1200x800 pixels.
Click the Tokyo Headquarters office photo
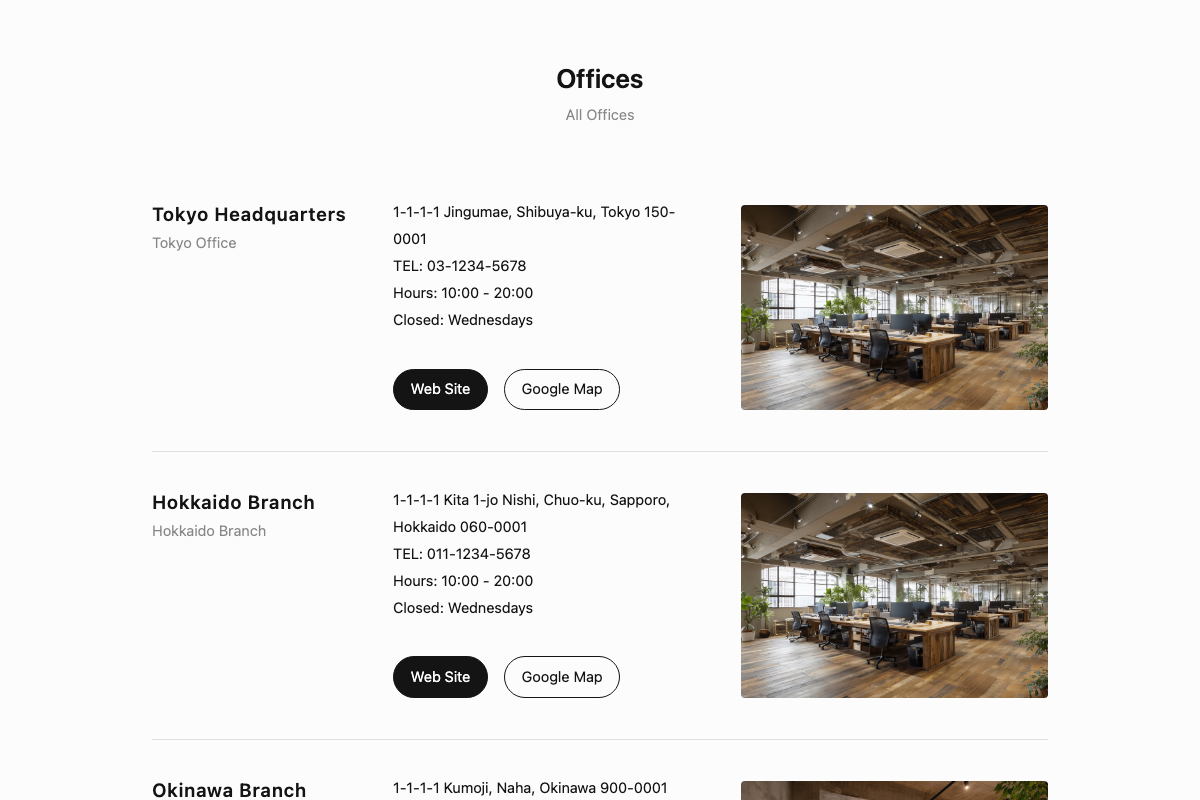[x=894, y=307]
